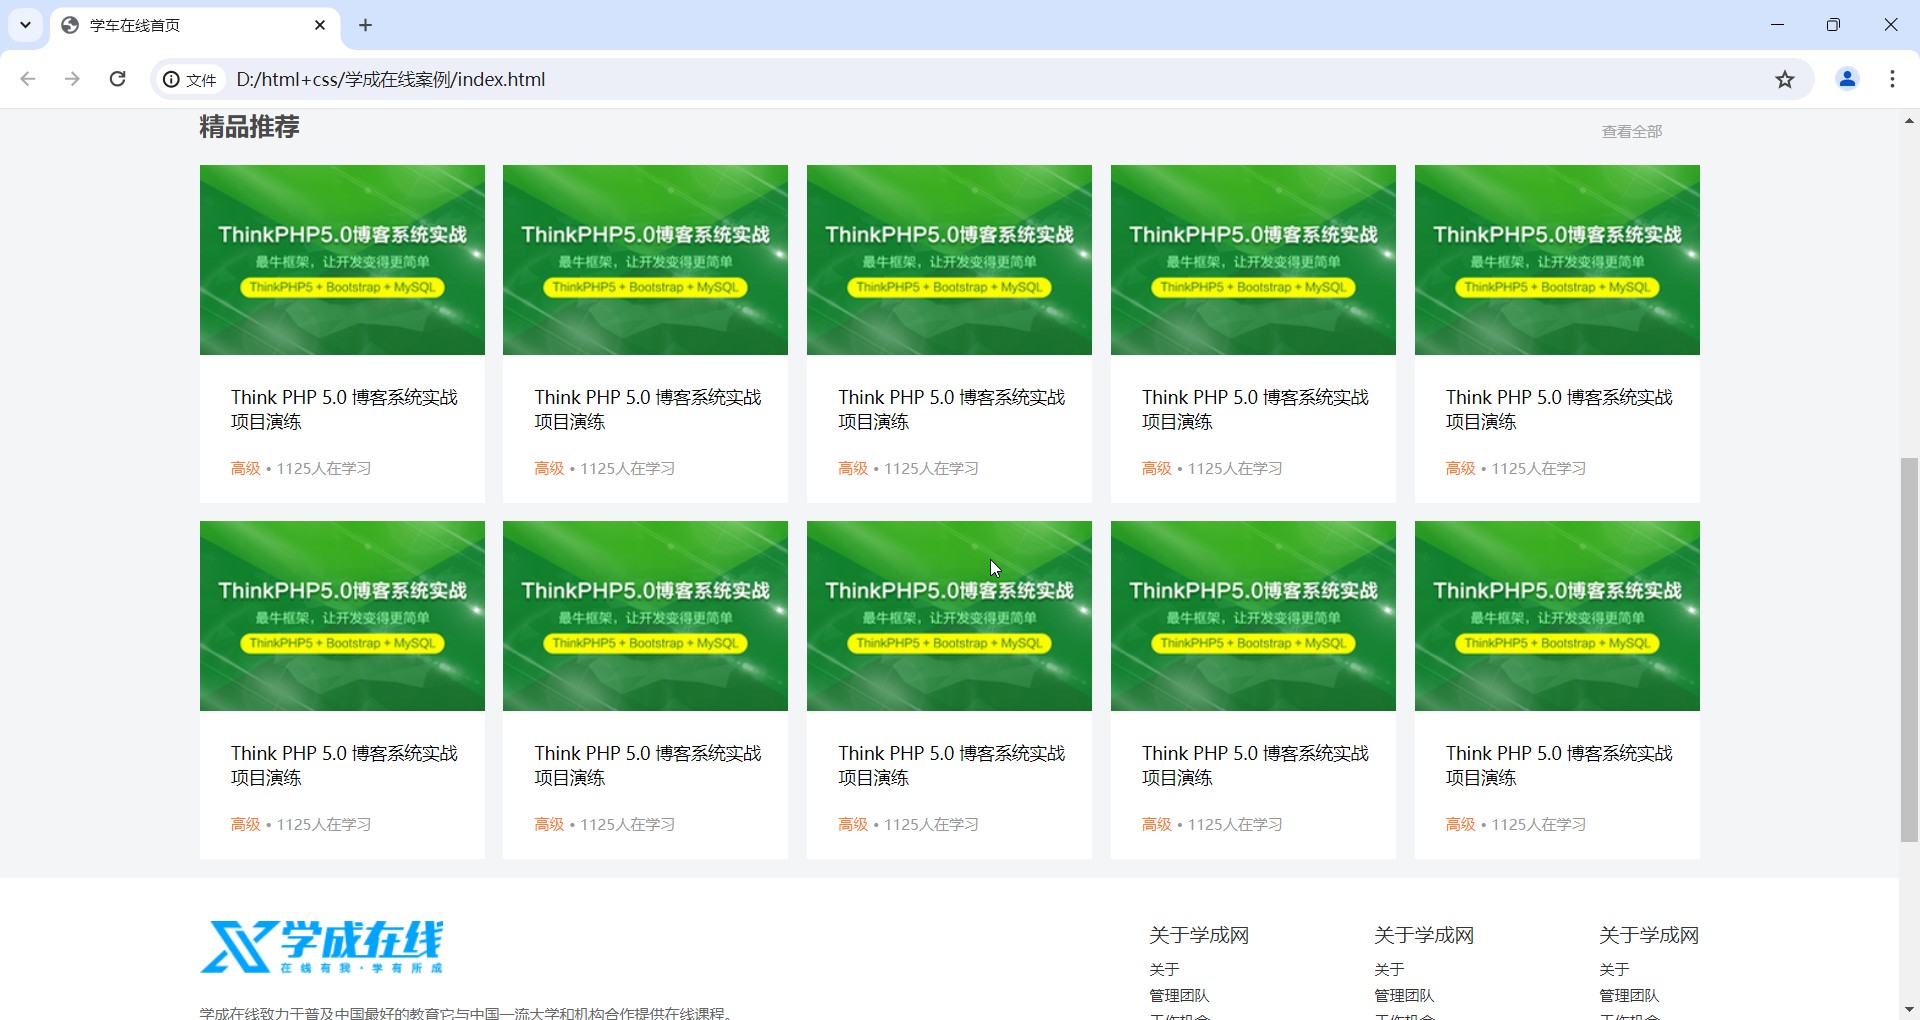Click the fourth bottom-row course title Think PHP 5.0
Image resolution: width=1920 pixels, height=1020 pixels.
point(1255,765)
